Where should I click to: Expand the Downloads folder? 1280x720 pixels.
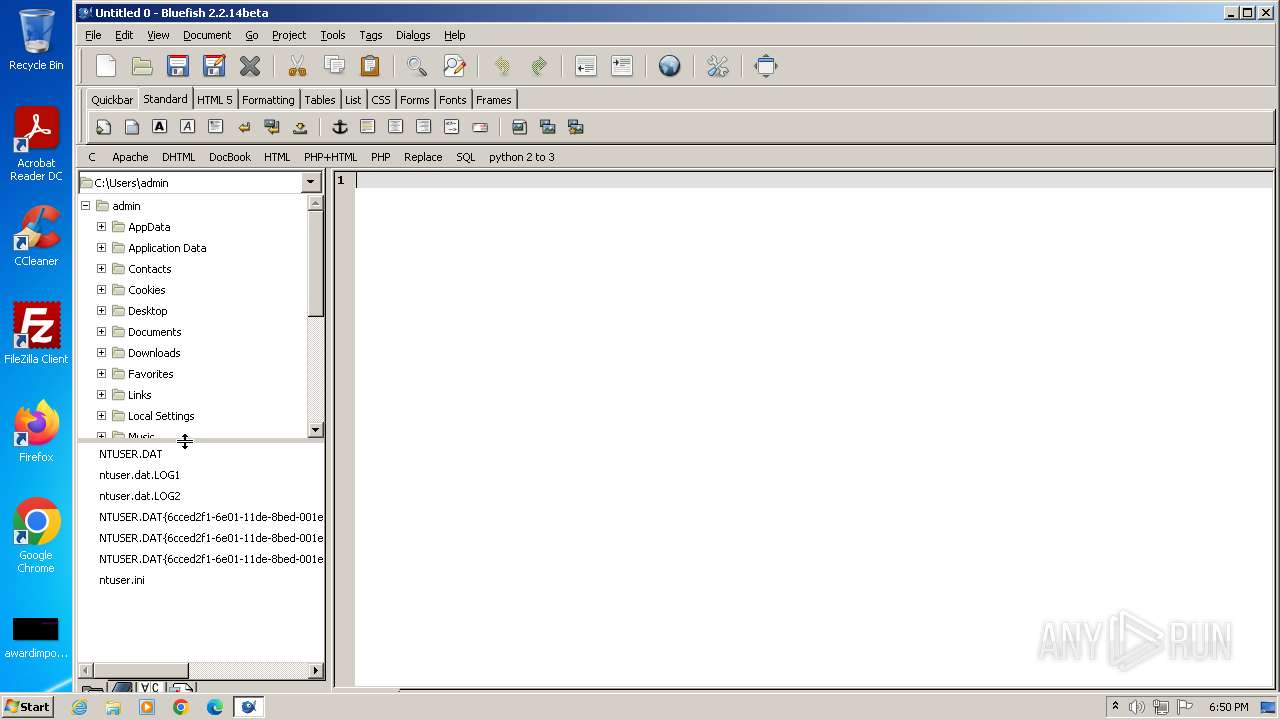click(x=101, y=353)
